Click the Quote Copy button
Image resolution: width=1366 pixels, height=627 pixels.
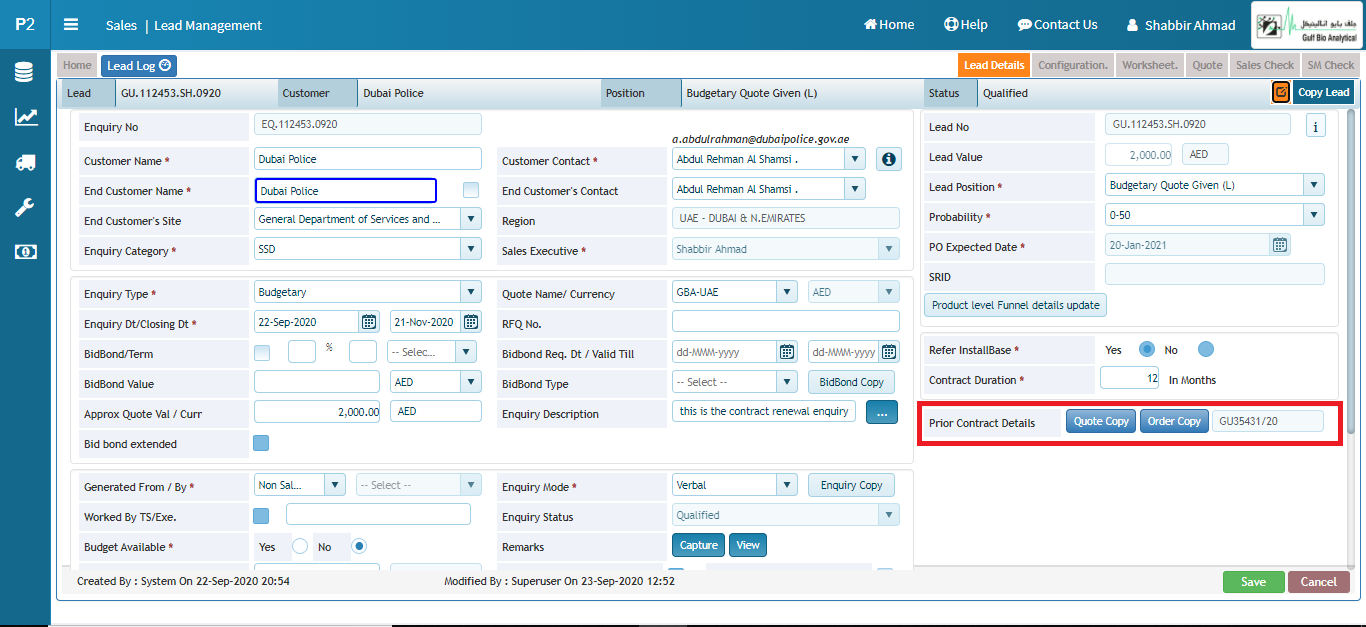tap(1101, 421)
